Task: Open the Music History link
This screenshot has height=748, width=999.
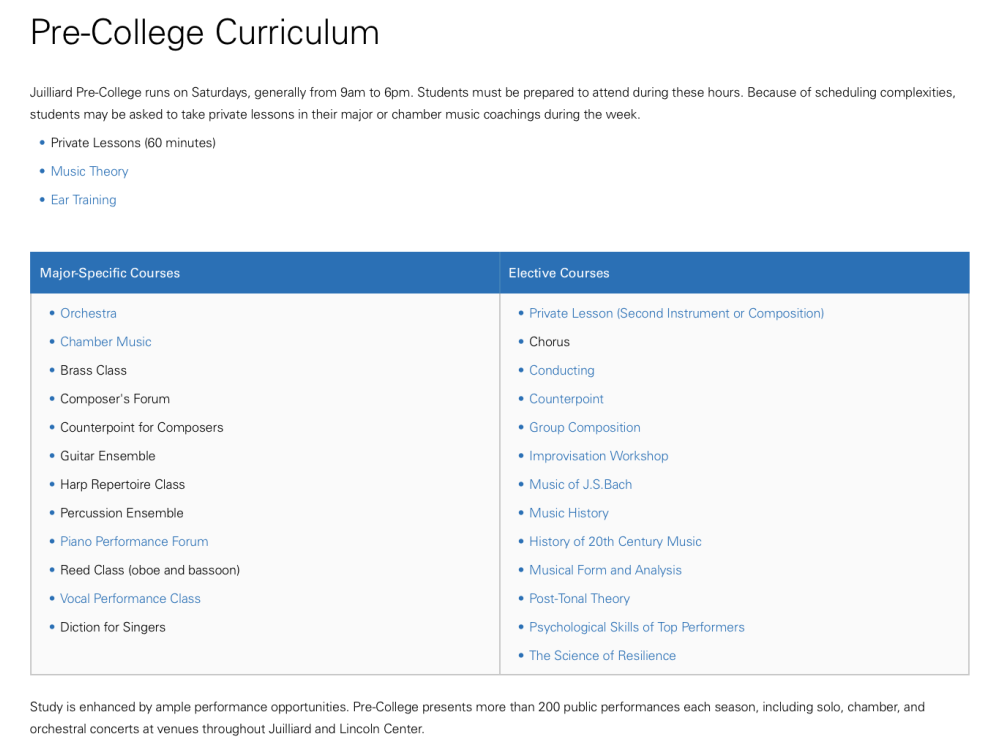Action: pos(568,513)
